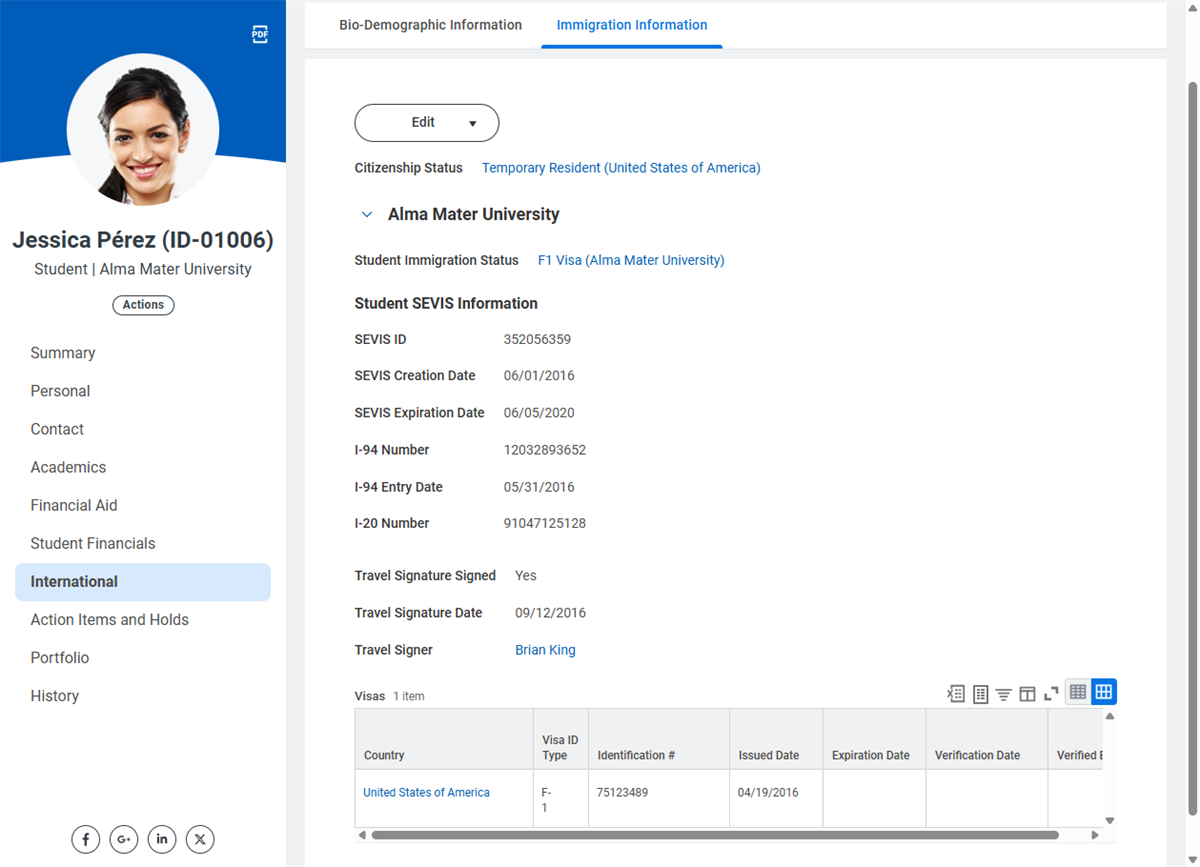The image size is (1200, 867).
Task: Open Financial Aid section
Action: 143,505
